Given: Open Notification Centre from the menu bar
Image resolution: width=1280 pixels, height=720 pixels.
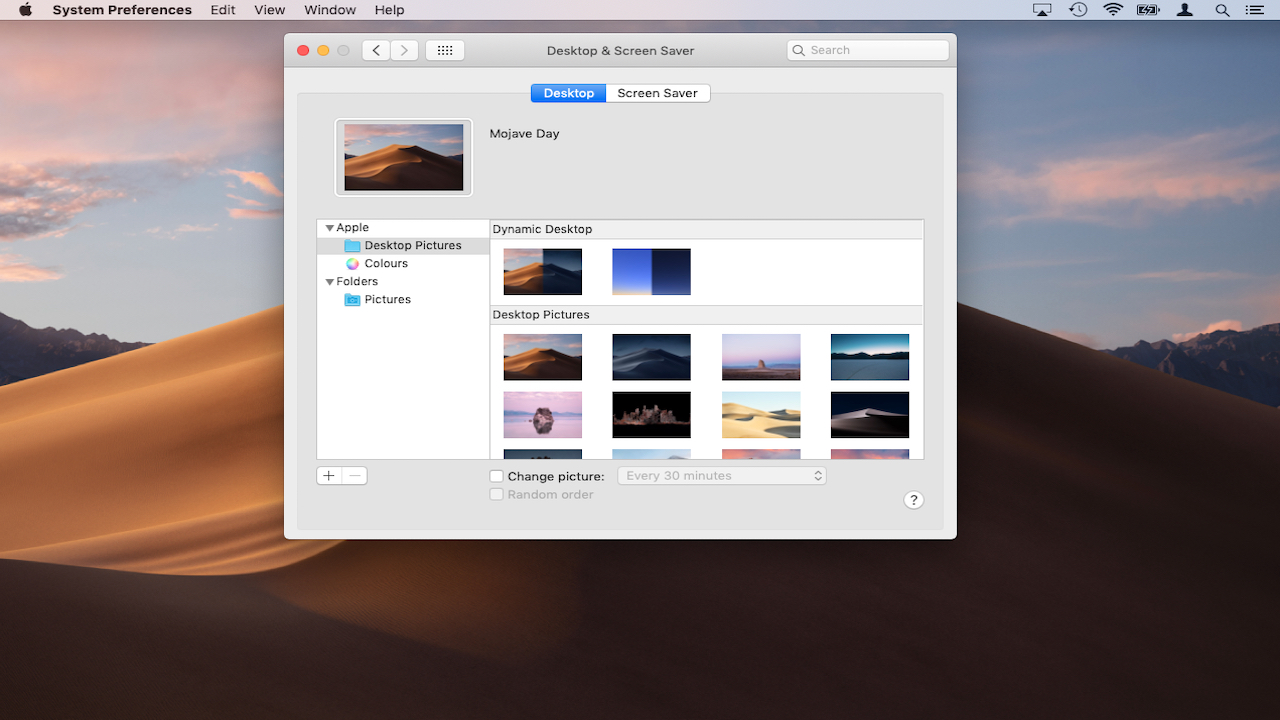Looking at the screenshot, I should coord(1254,10).
